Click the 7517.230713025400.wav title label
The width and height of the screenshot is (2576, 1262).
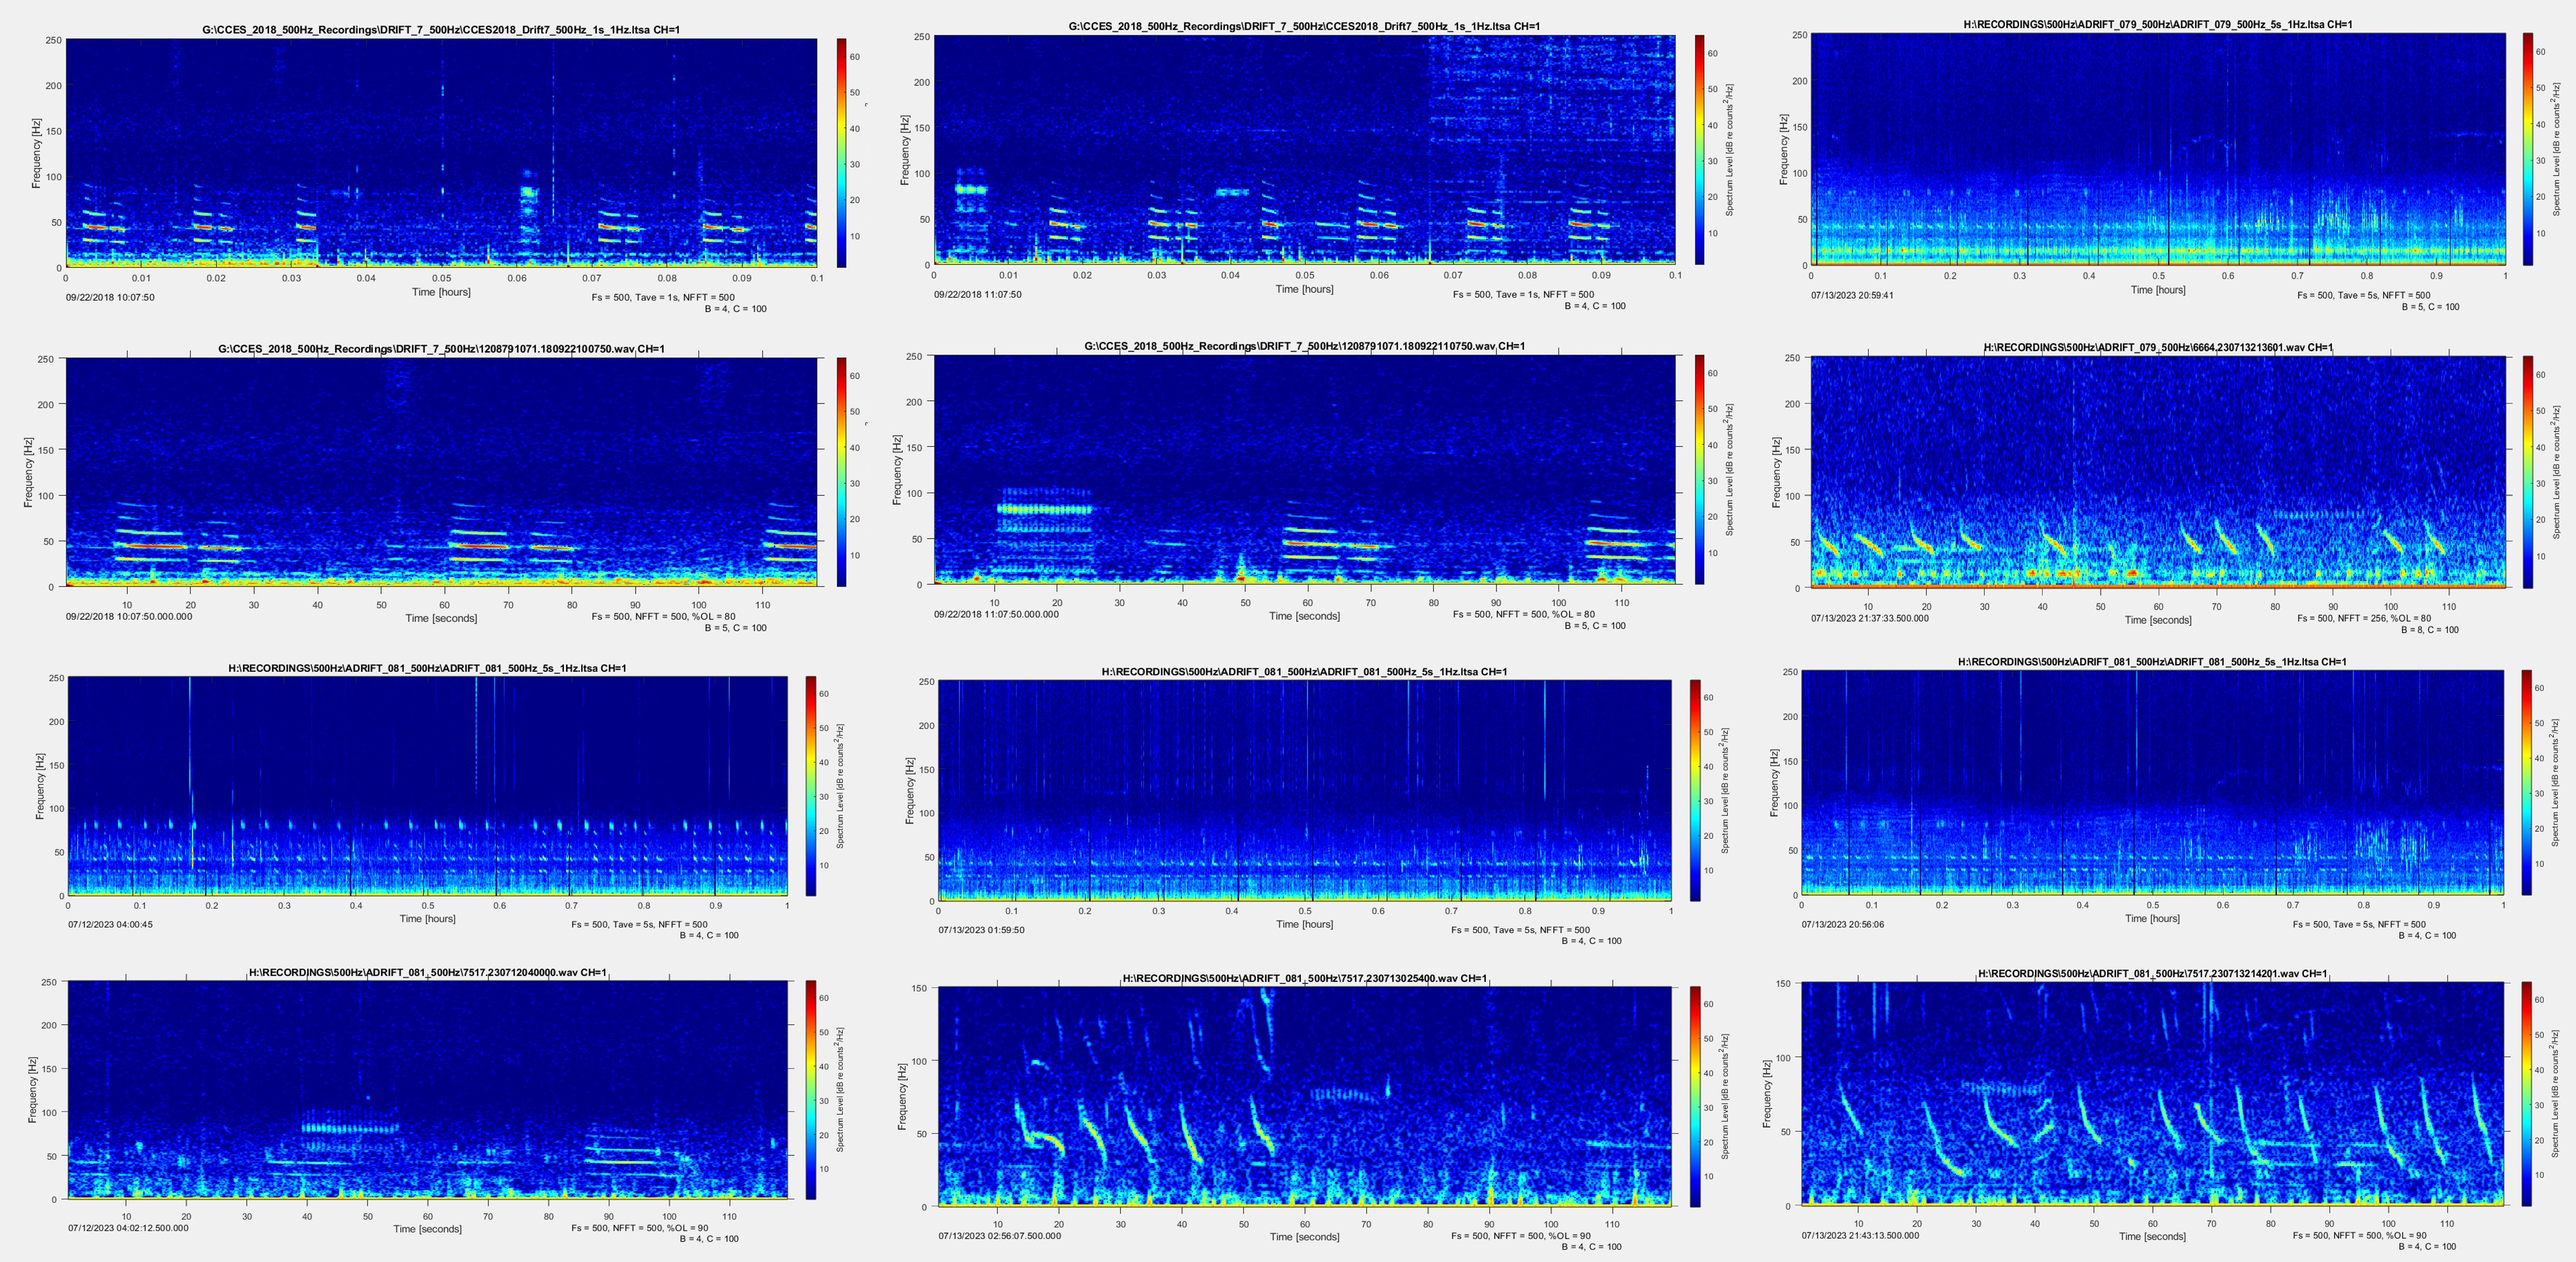[1304, 978]
